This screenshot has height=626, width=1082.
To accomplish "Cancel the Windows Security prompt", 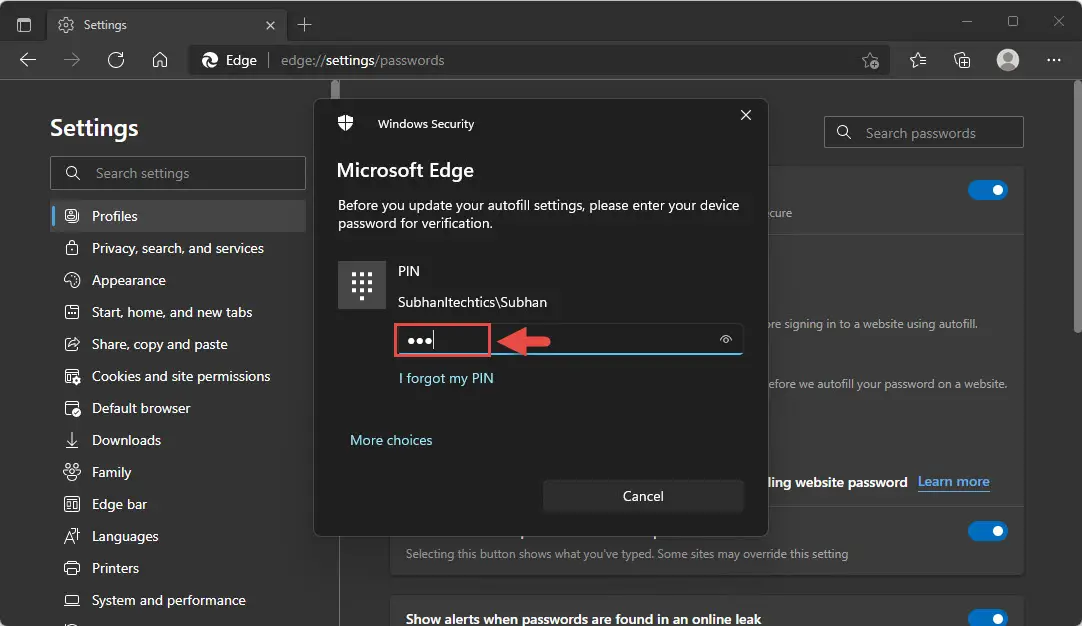I will [643, 496].
